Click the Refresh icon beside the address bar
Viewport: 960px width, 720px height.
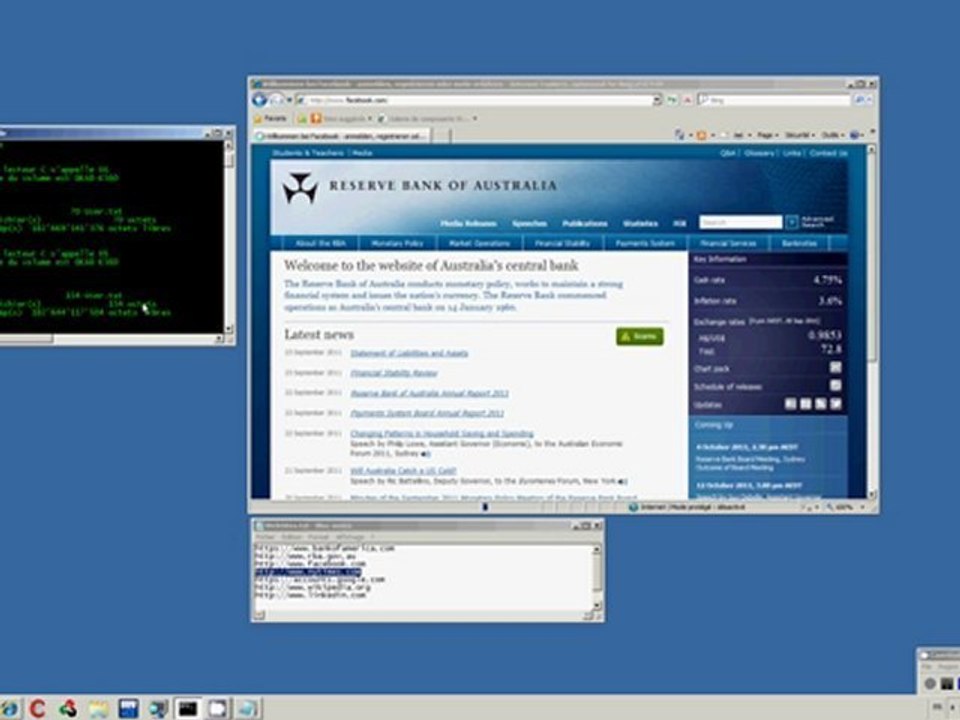(x=672, y=100)
